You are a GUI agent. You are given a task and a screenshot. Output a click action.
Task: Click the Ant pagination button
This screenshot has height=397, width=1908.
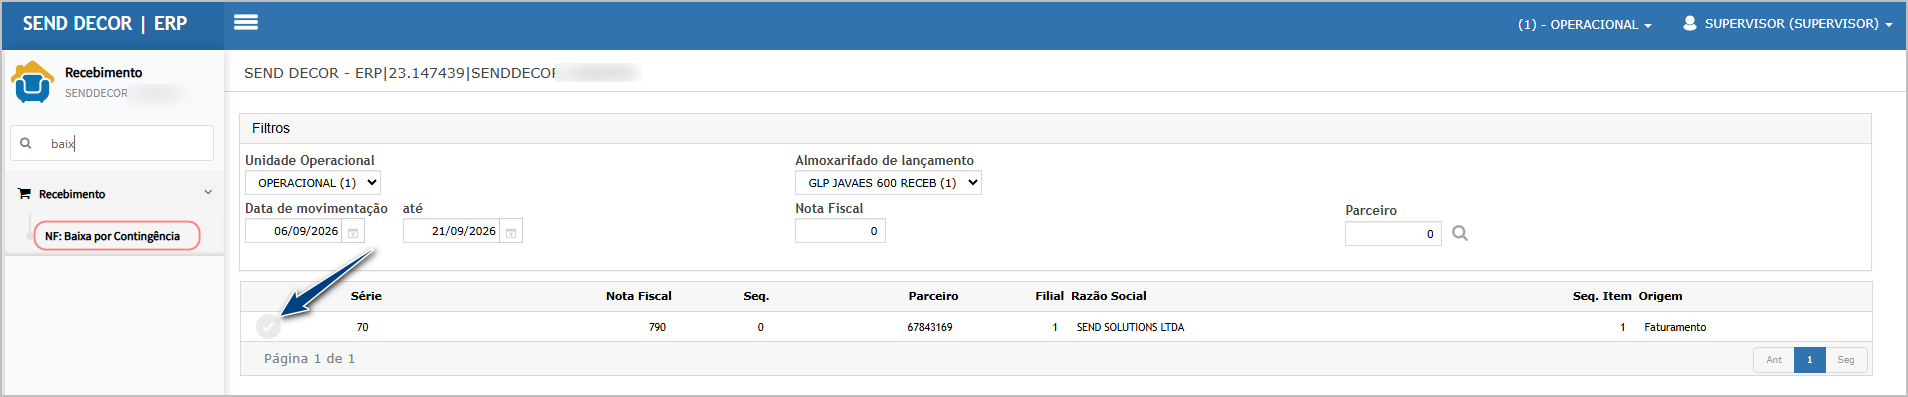(x=1773, y=359)
